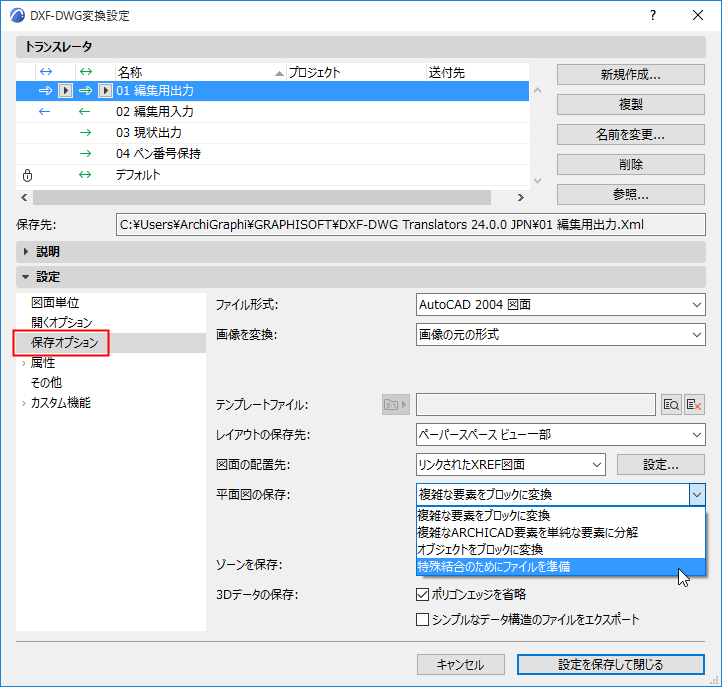Collapse the 平面図の保存 dropdown
Screen dimensions: 722x687
tap(697, 495)
